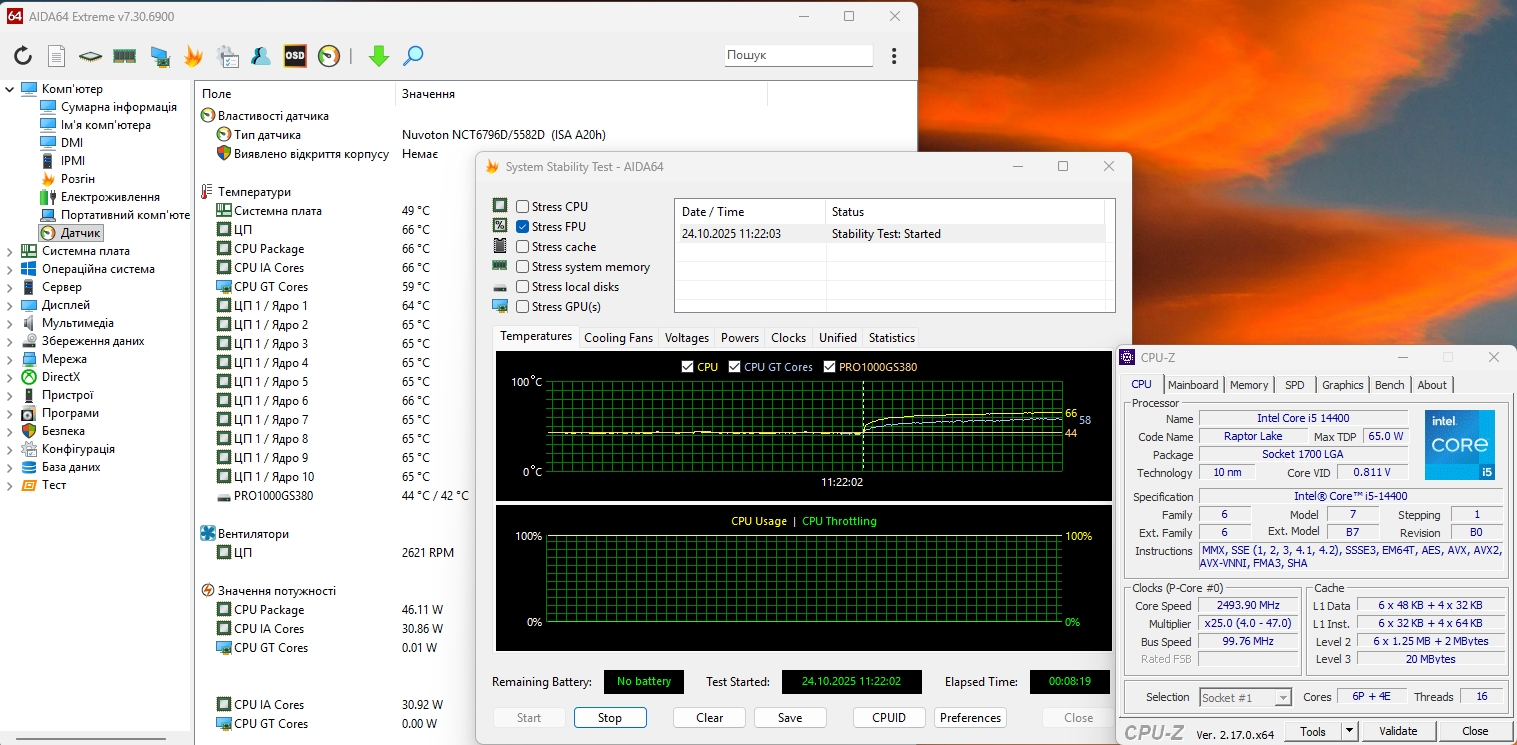
Task: Uncheck the Stress FPU checkbox
Action: pos(523,227)
